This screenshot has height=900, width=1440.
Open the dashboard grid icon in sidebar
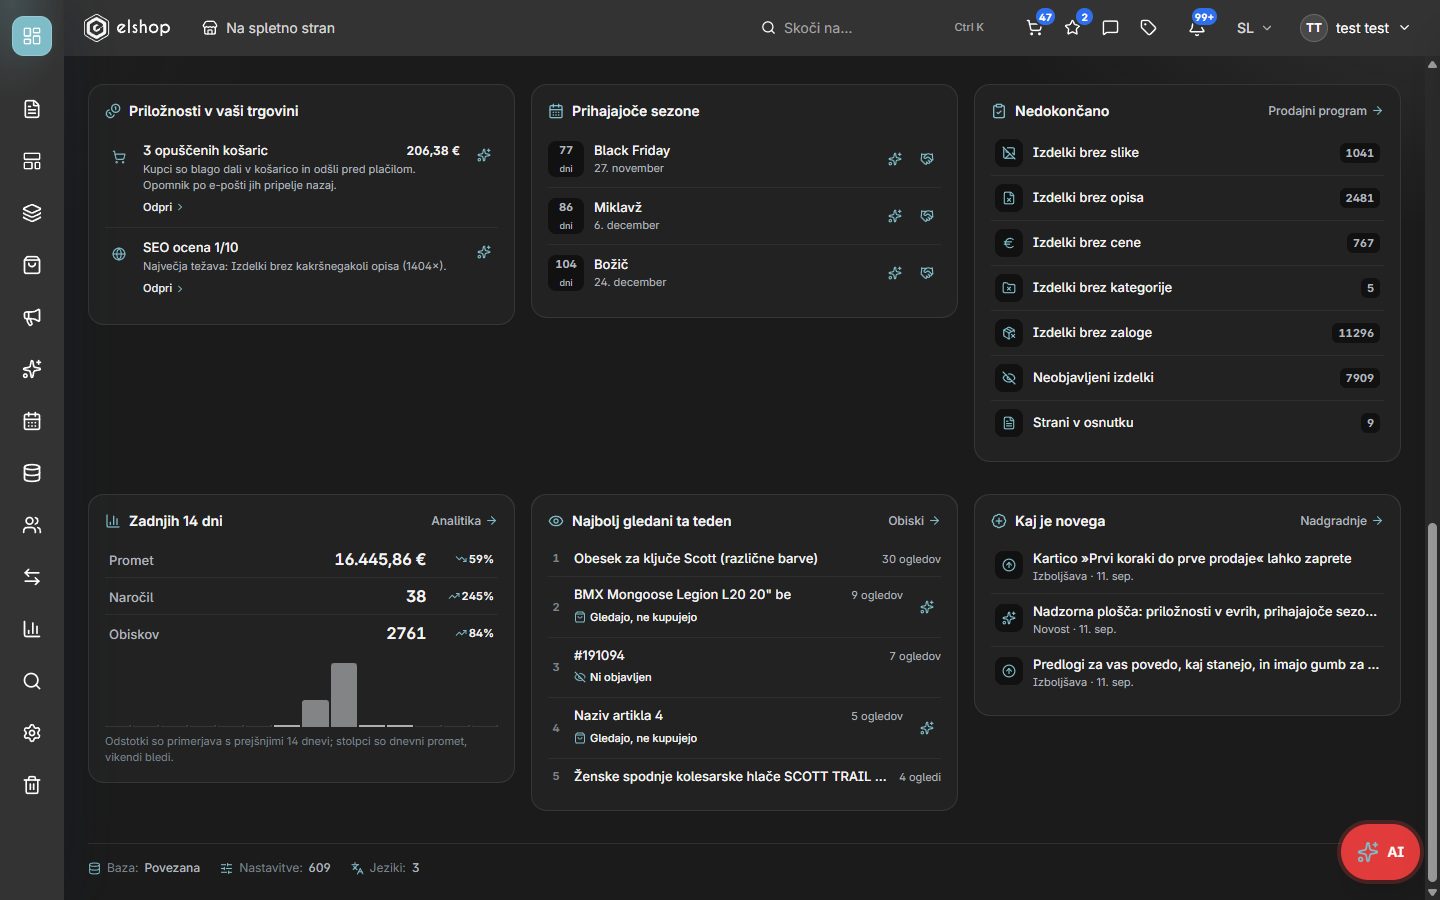pyautogui.click(x=32, y=36)
